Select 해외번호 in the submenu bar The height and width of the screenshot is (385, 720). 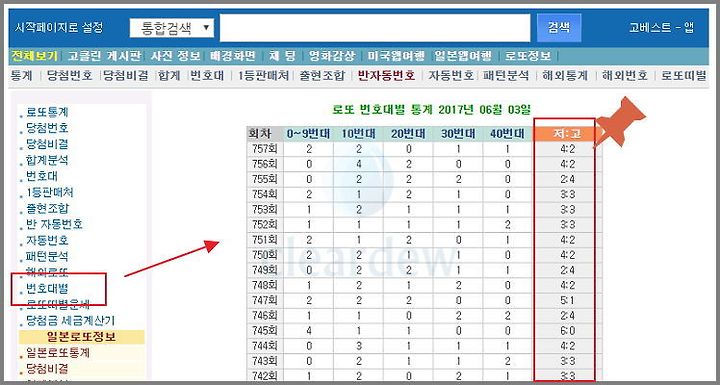click(x=625, y=75)
